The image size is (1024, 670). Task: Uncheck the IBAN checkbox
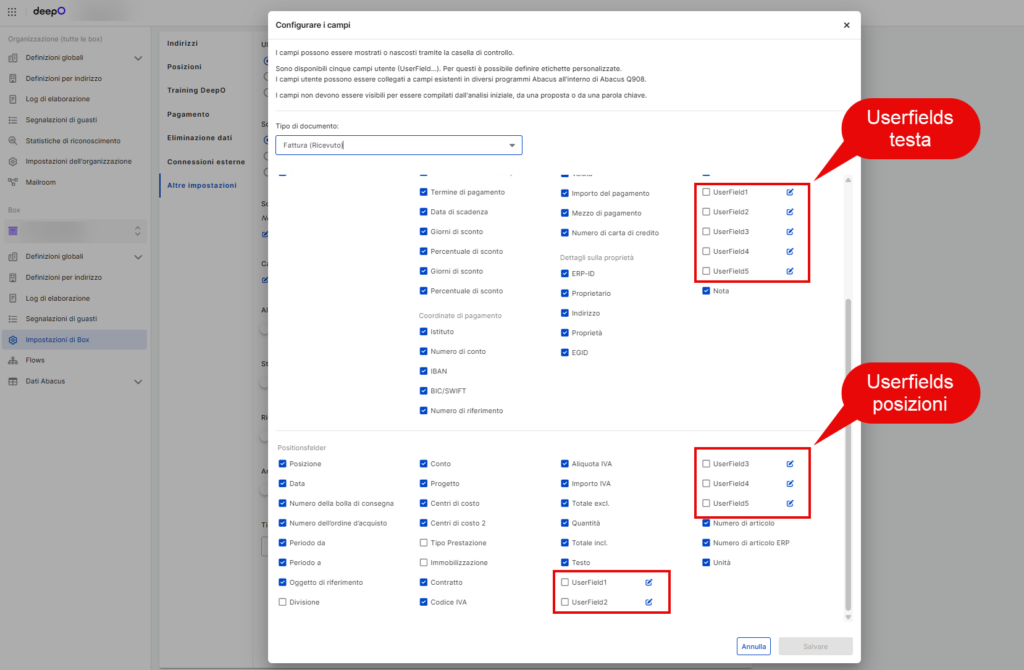point(423,371)
